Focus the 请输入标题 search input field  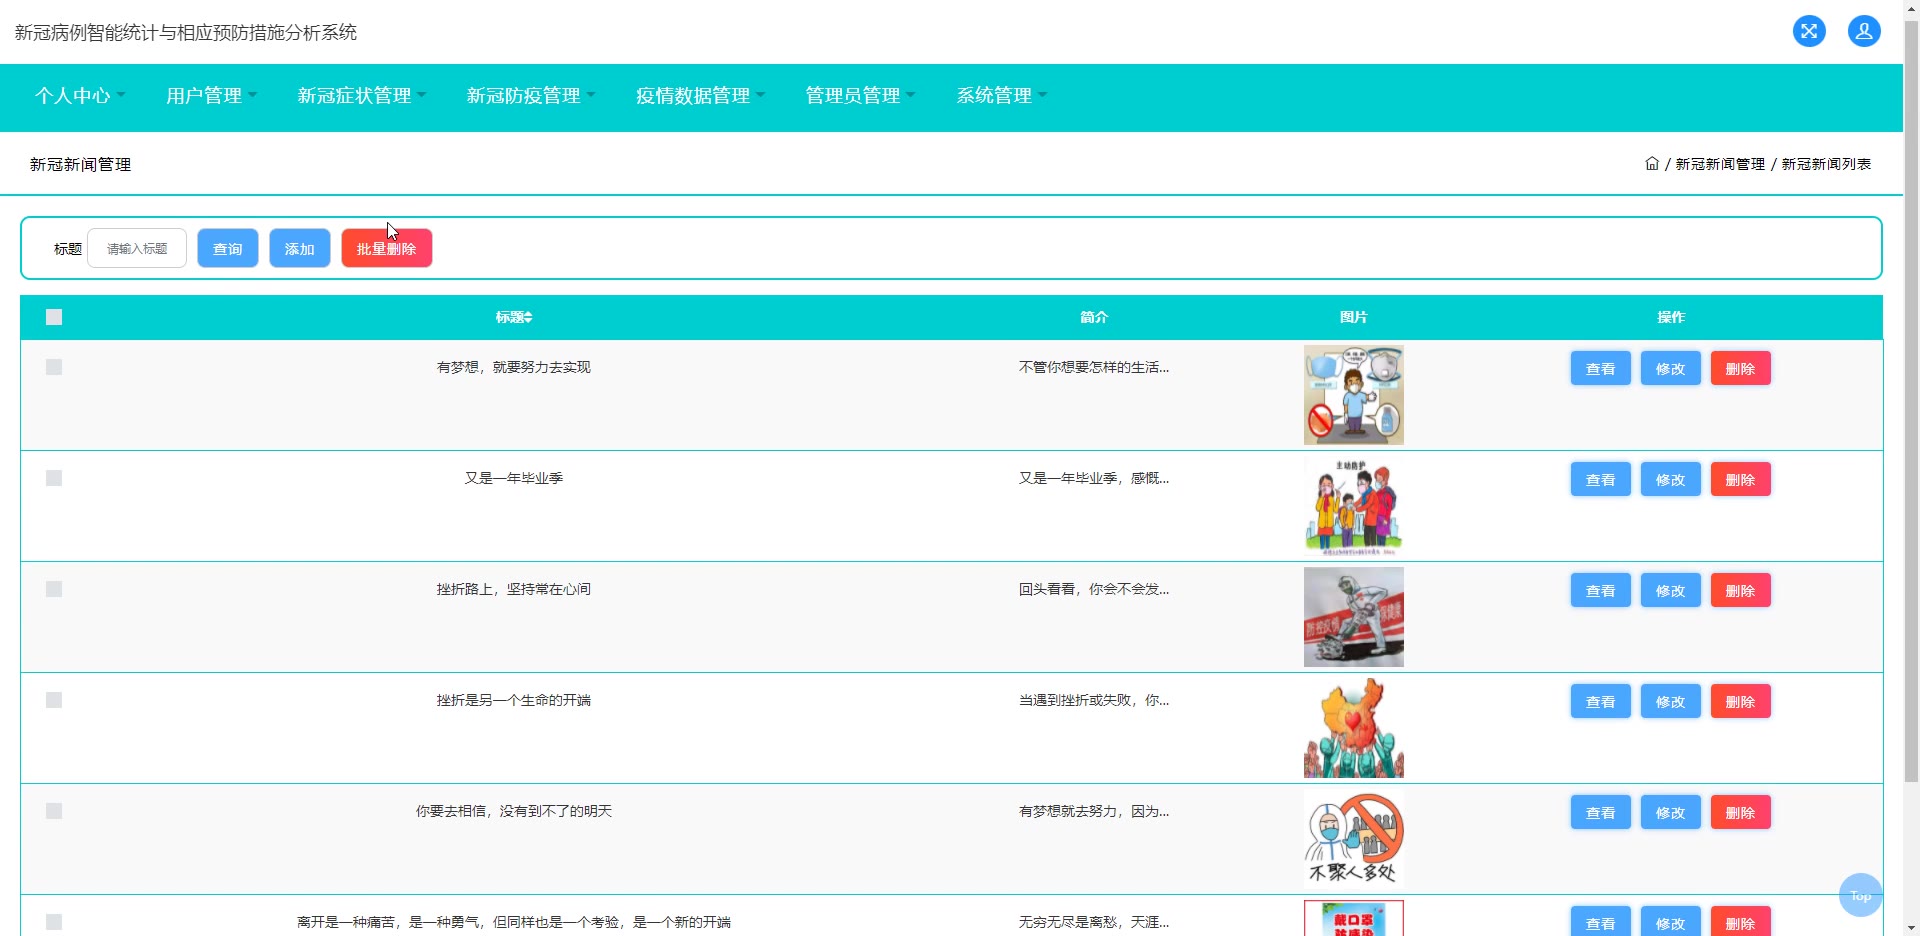pos(137,249)
